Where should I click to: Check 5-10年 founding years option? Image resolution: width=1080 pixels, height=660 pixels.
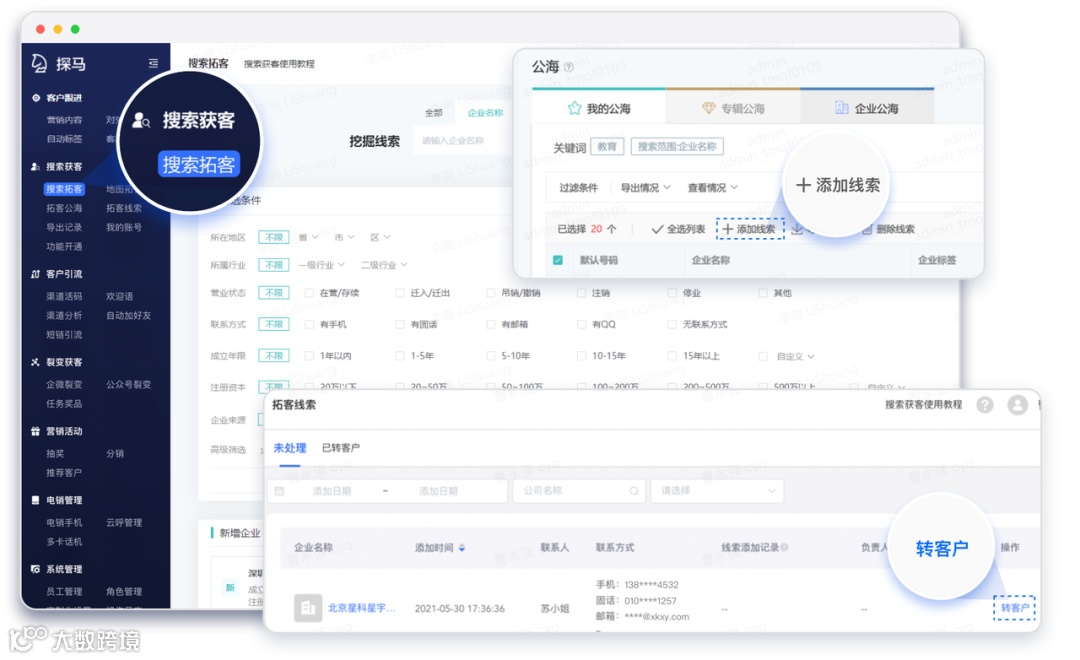coord(490,356)
